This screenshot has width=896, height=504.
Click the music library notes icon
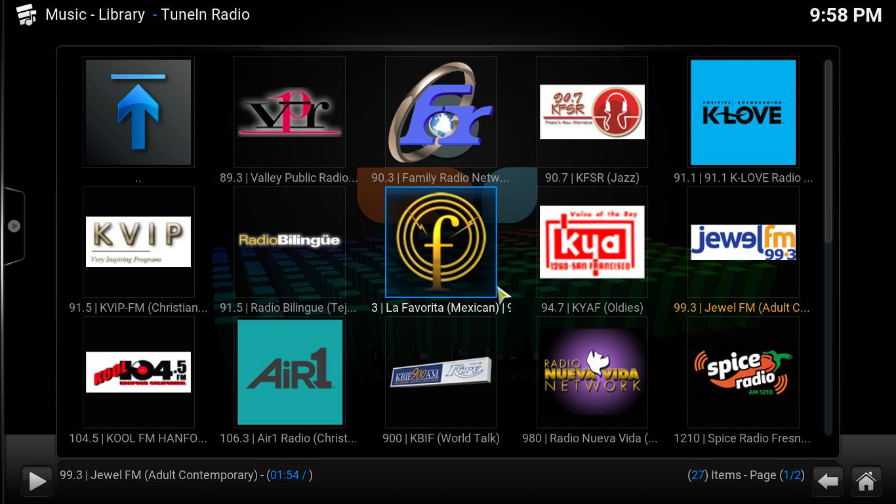coord(26,15)
